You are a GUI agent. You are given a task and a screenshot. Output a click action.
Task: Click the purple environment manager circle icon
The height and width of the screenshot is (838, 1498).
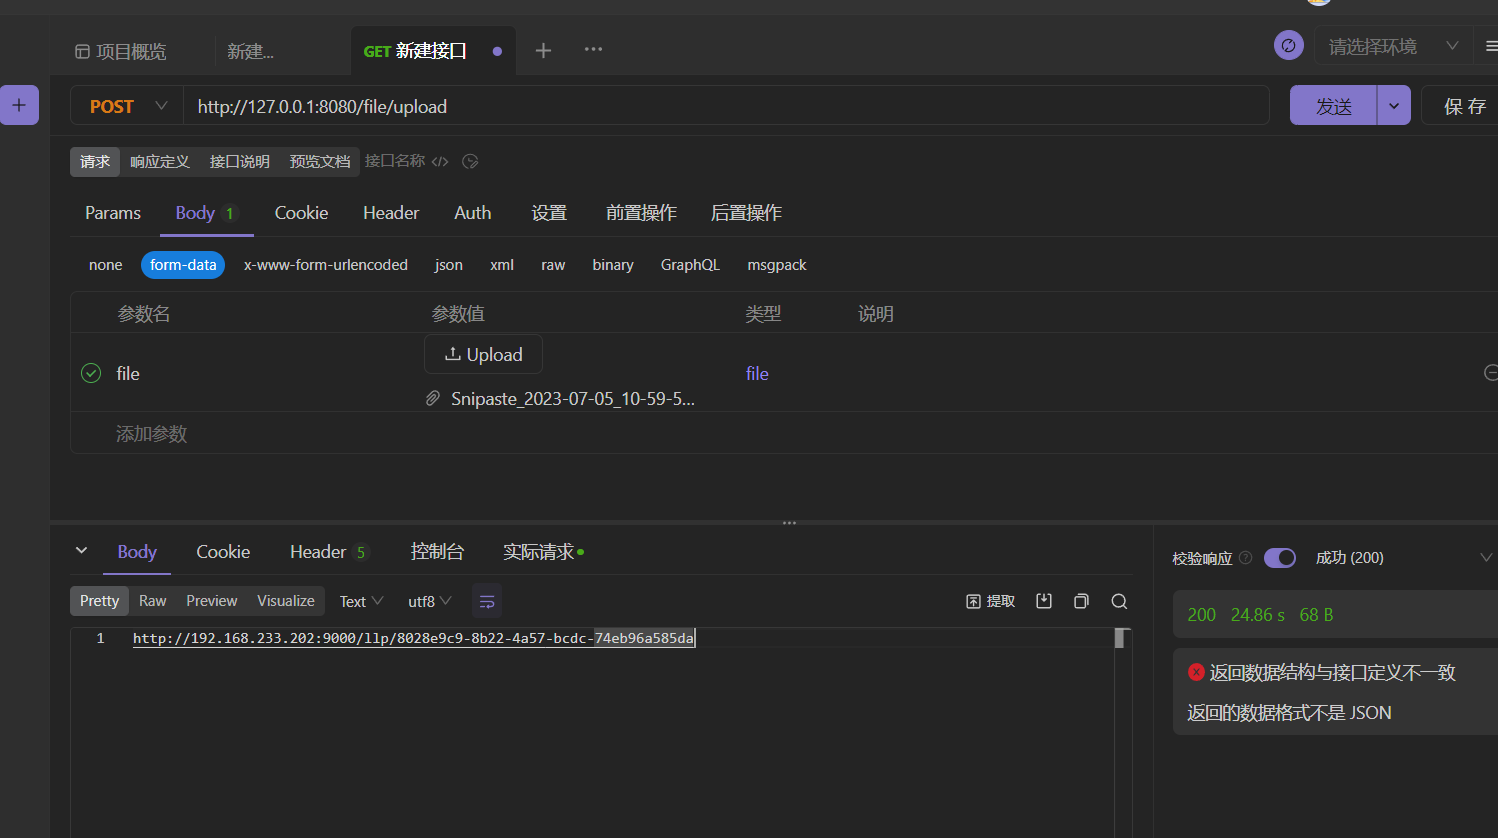[1288, 45]
